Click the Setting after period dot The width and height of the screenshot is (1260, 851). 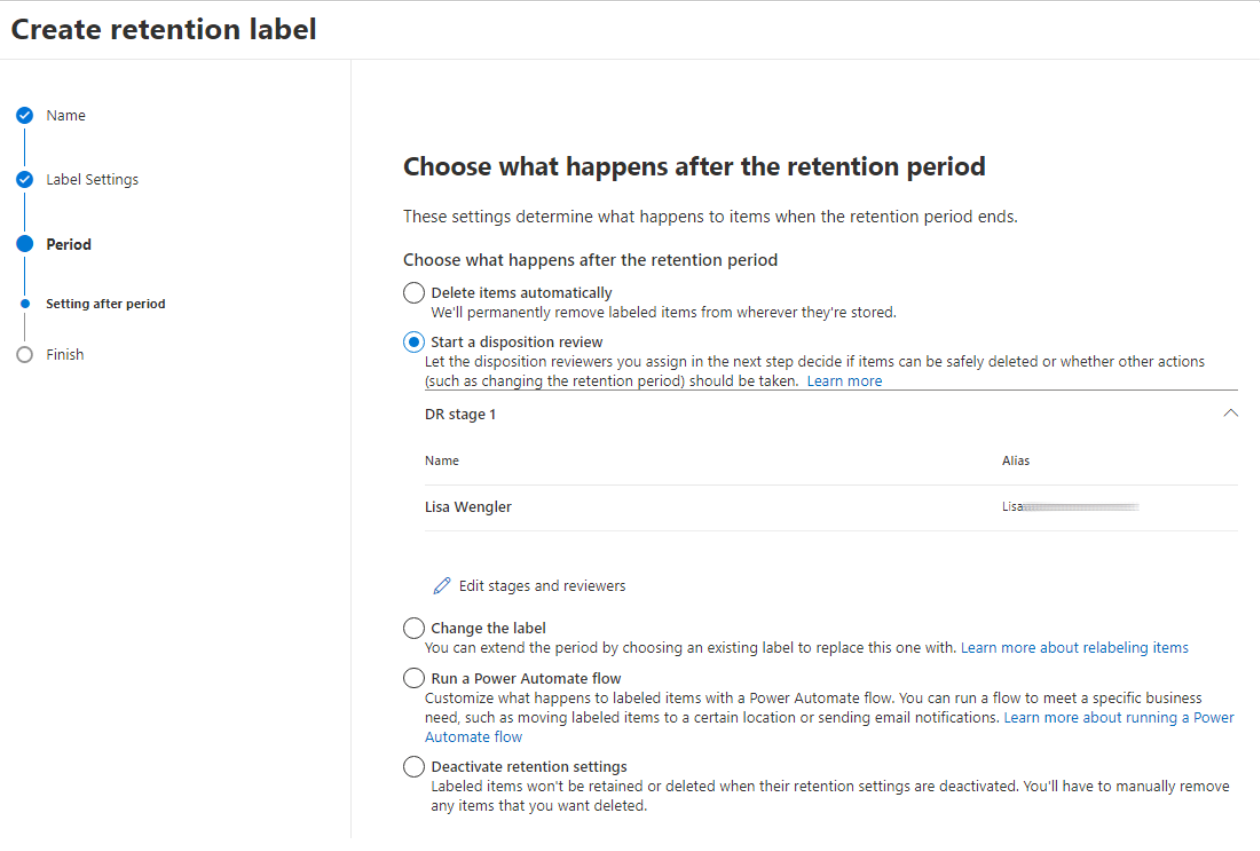[25, 304]
